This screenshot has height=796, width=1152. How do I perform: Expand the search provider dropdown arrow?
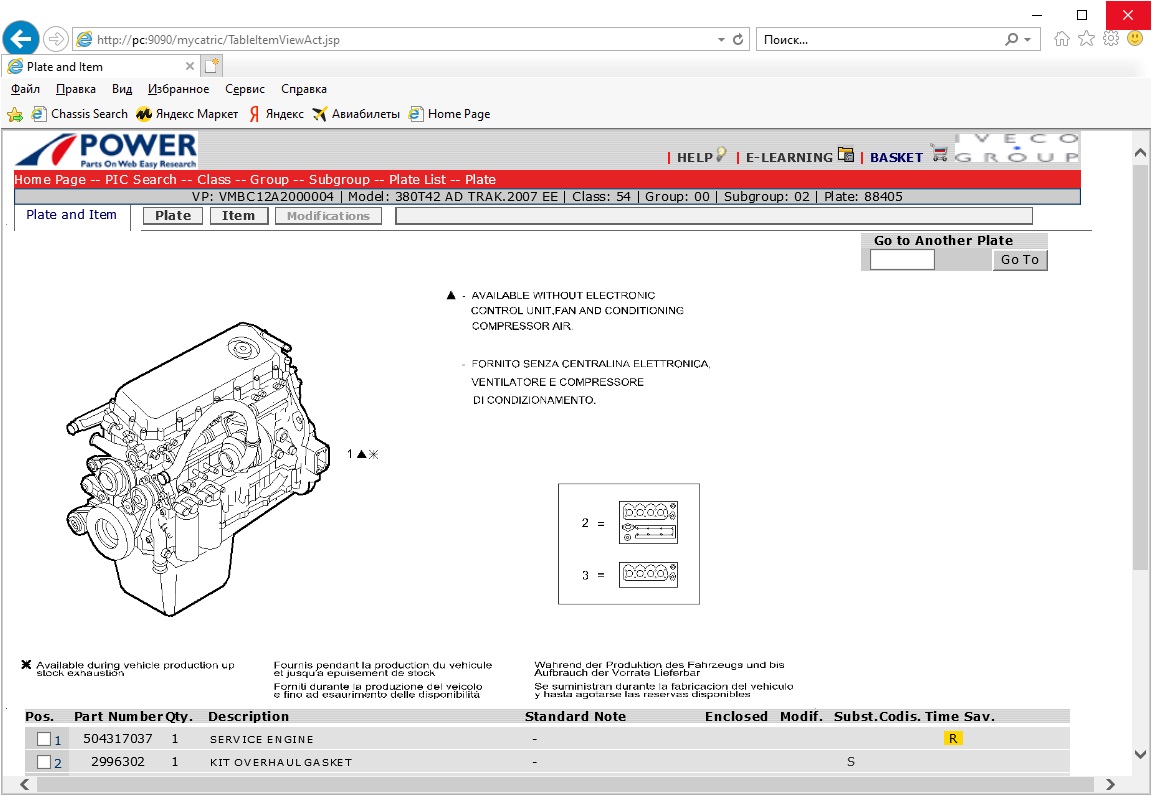tap(1028, 40)
